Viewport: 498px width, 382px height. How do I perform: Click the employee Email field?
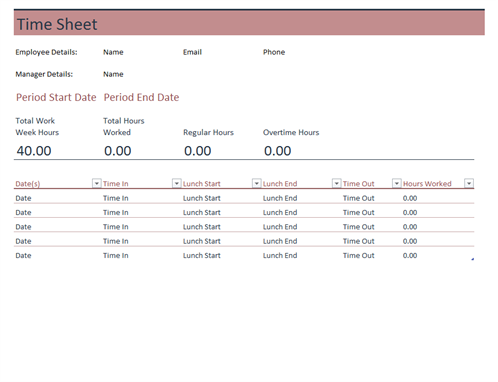tap(192, 52)
